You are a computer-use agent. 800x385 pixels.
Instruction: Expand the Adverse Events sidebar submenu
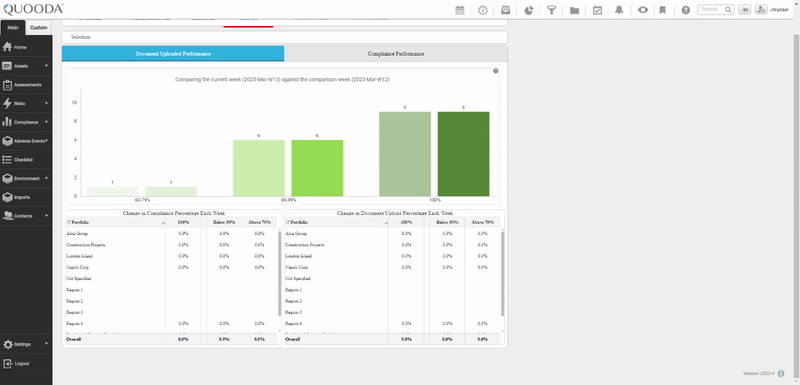(46, 140)
